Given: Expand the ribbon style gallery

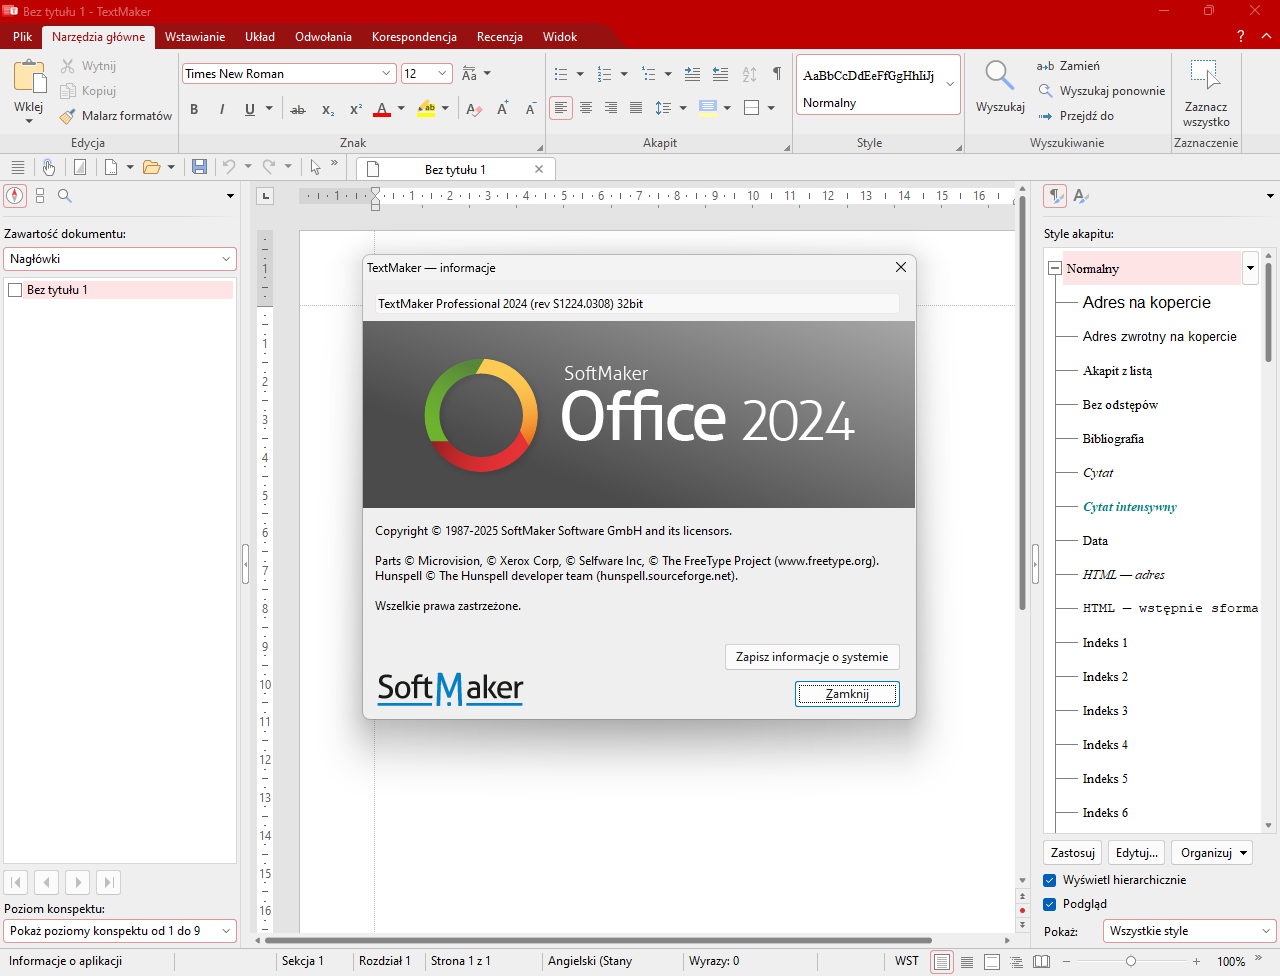Looking at the screenshot, I should pos(950,84).
